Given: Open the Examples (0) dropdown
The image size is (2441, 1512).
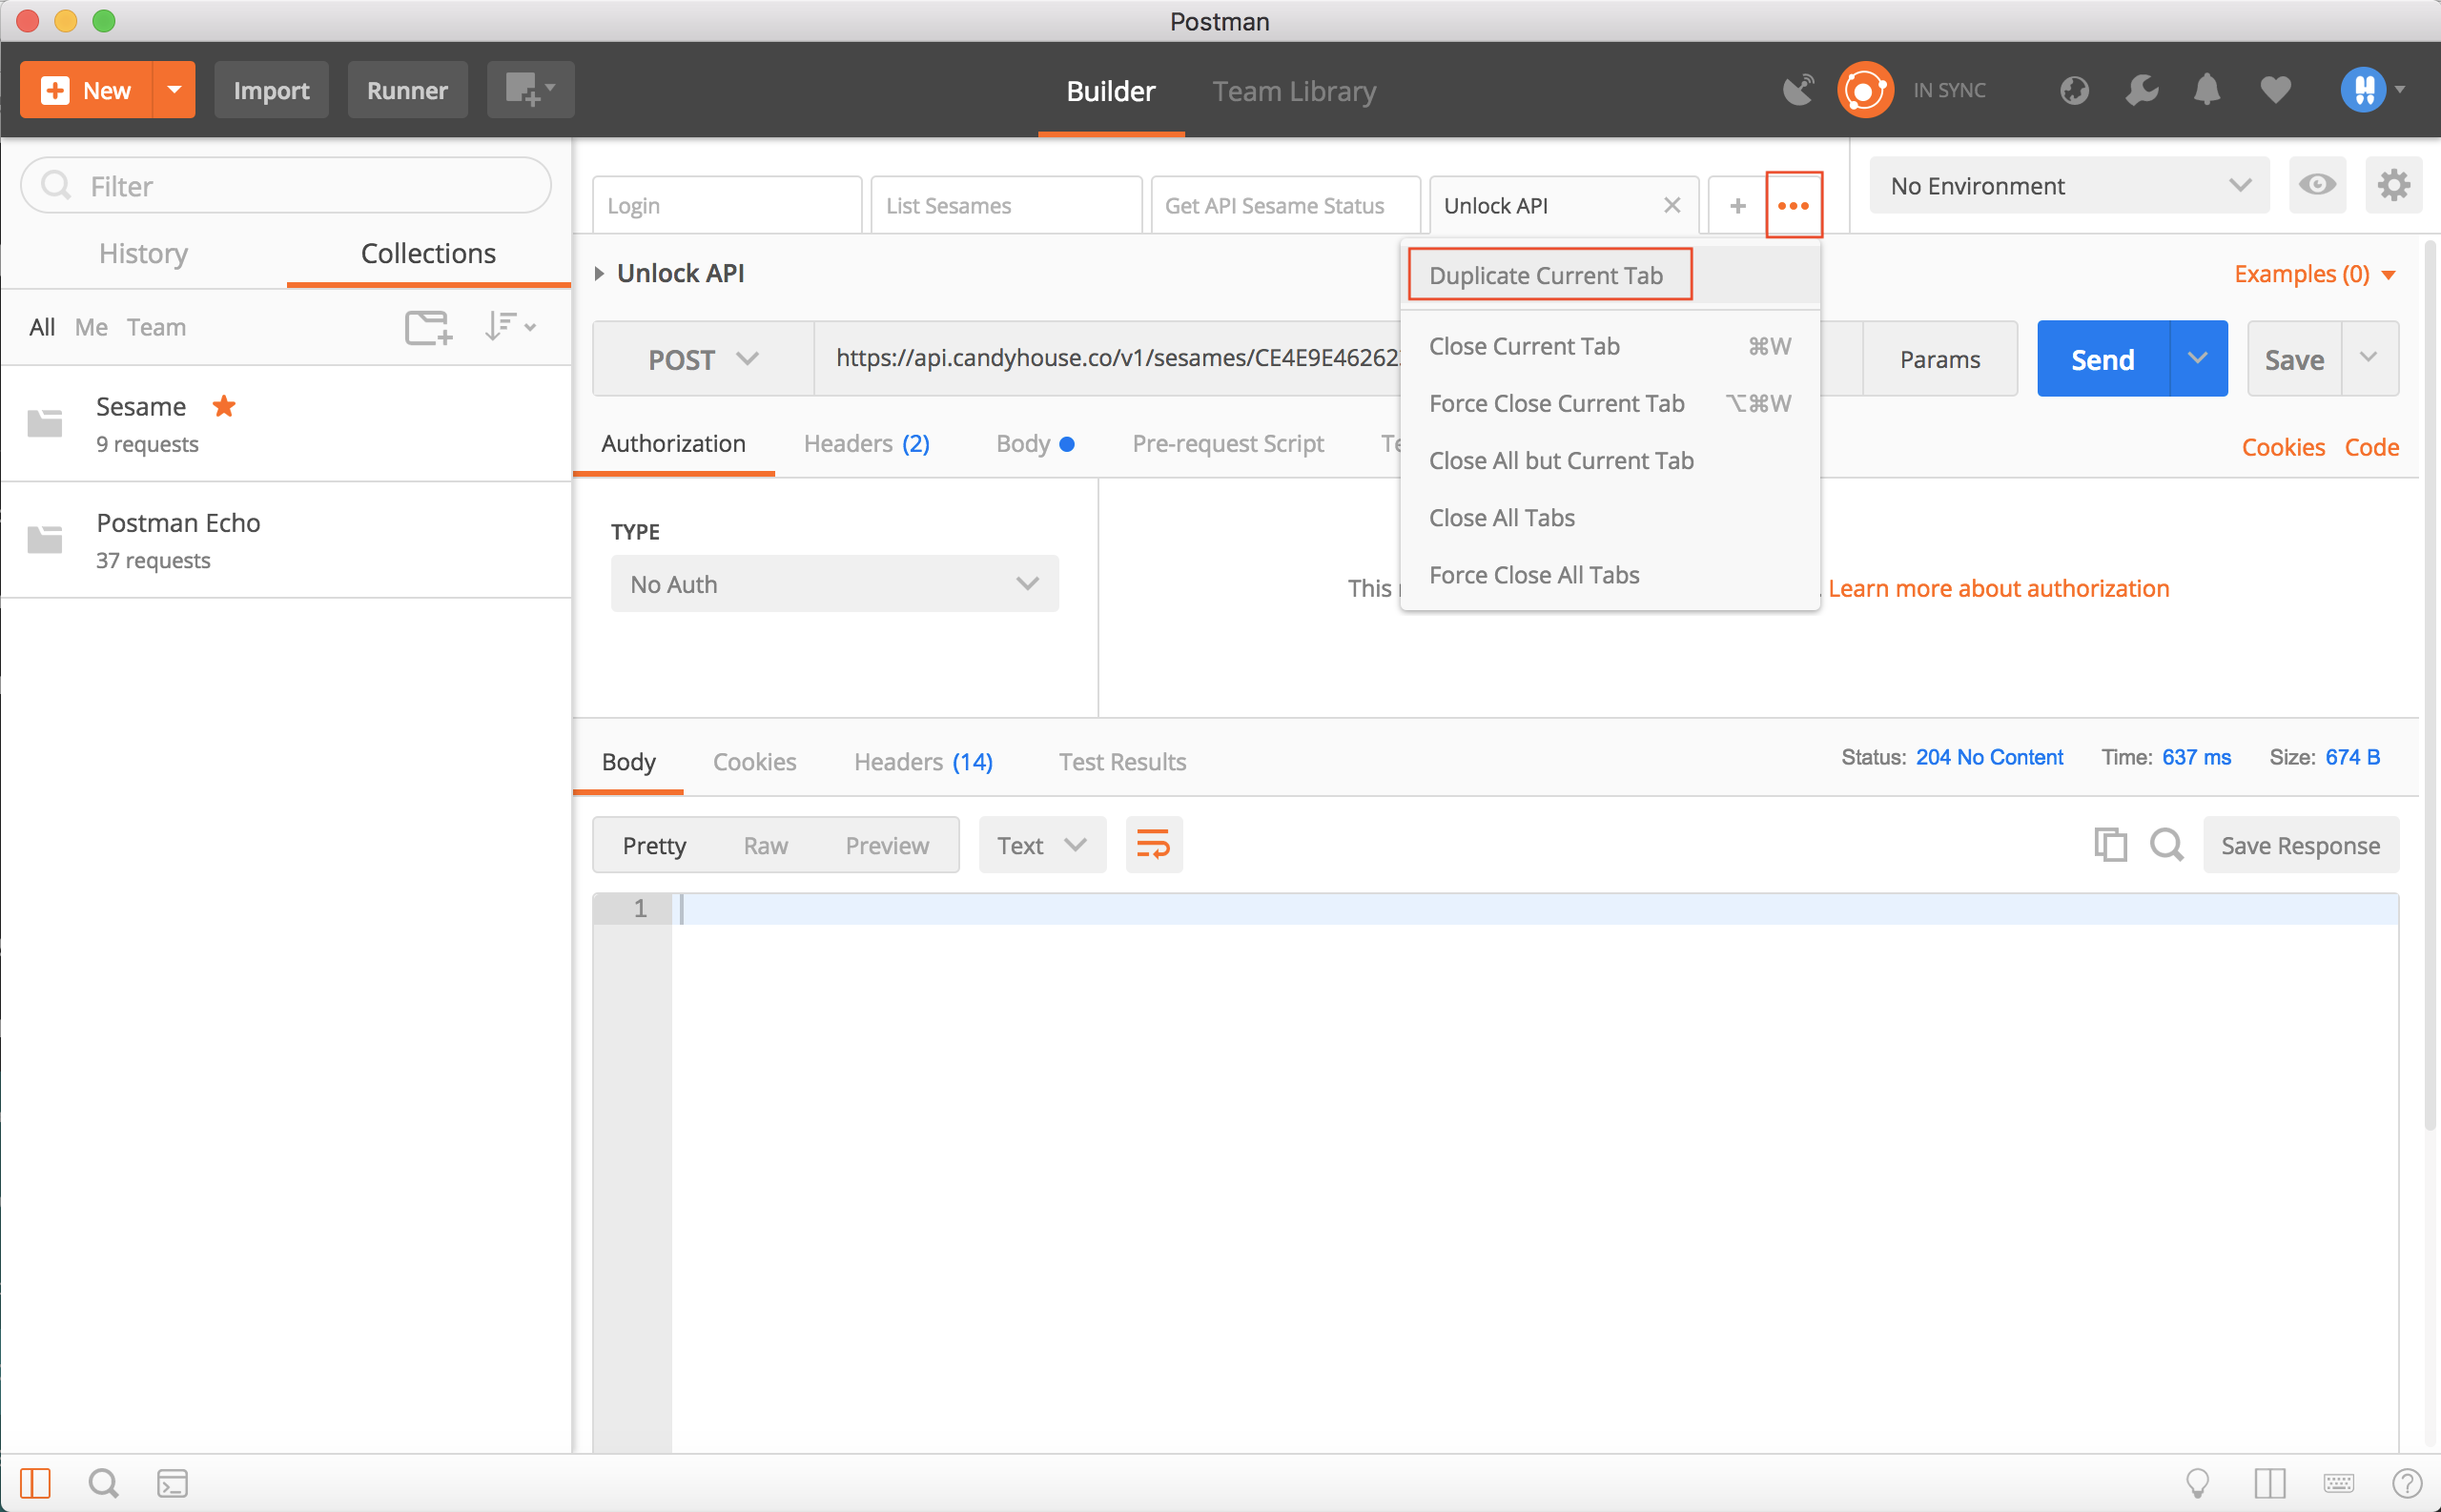Looking at the screenshot, I should coord(2314,274).
